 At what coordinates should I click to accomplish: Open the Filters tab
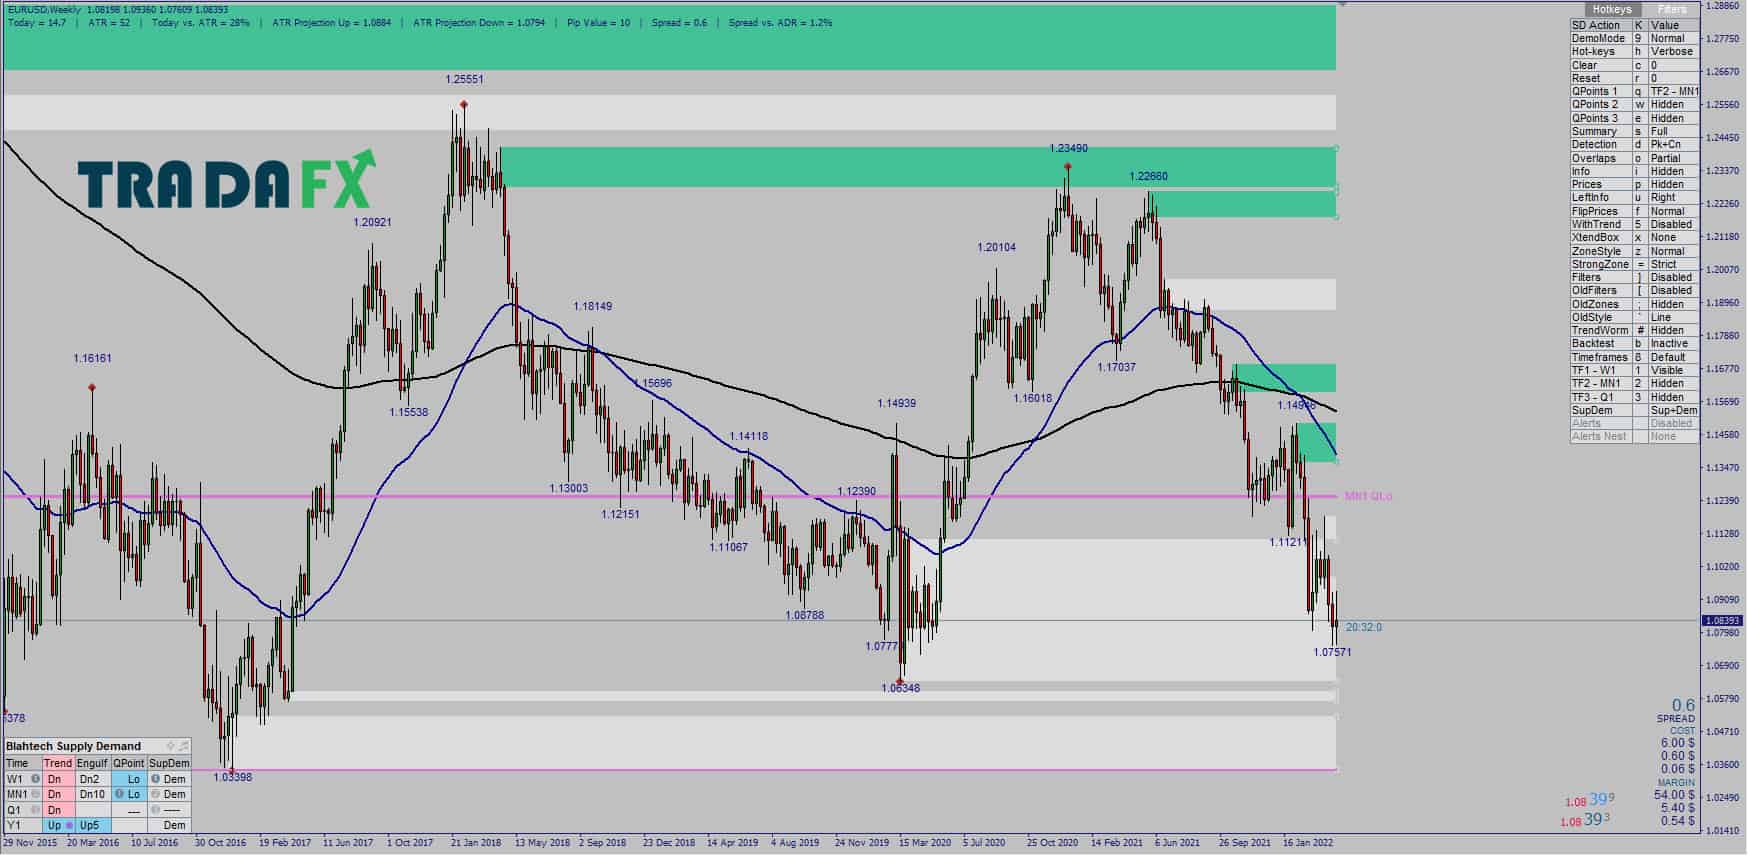point(1671,9)
